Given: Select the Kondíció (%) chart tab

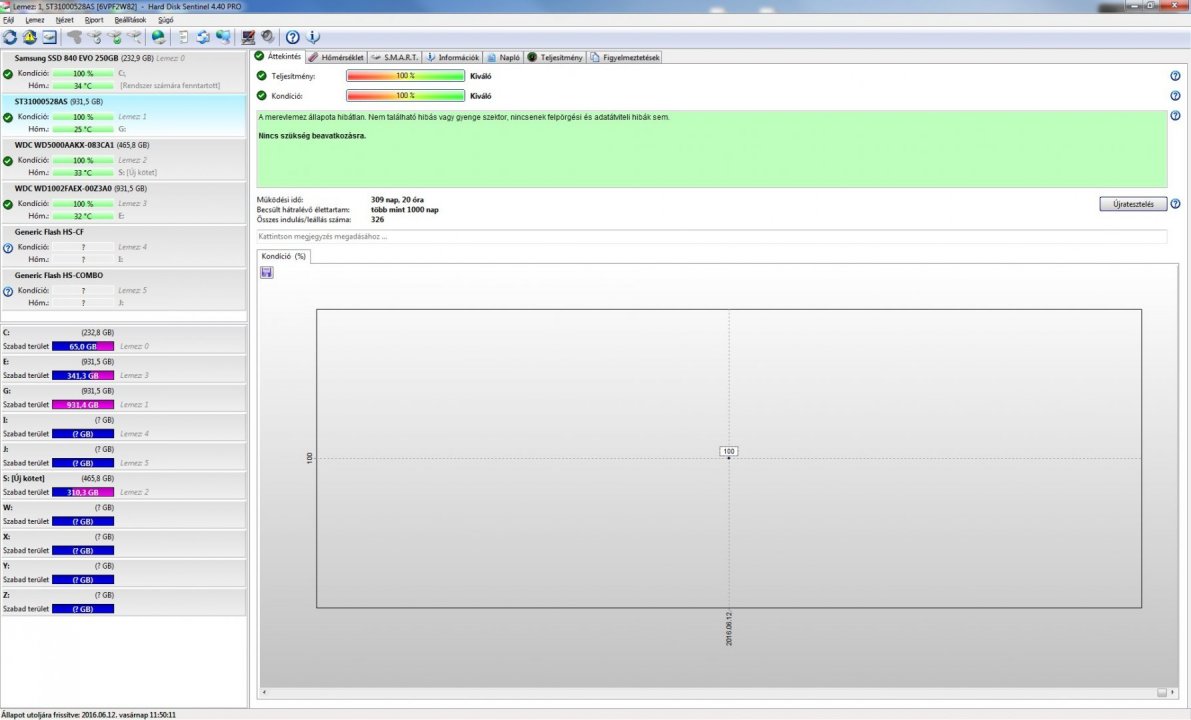Looking at the screenshot, I should [283, 257].
